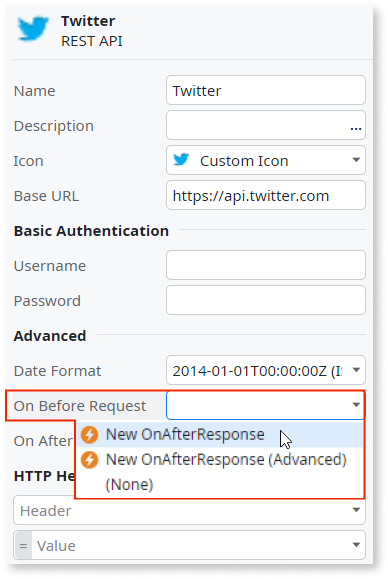Open the Value dropdown arrow
Image resolution: width=388 pixels, height=579 pixels.
coord(356,545)
